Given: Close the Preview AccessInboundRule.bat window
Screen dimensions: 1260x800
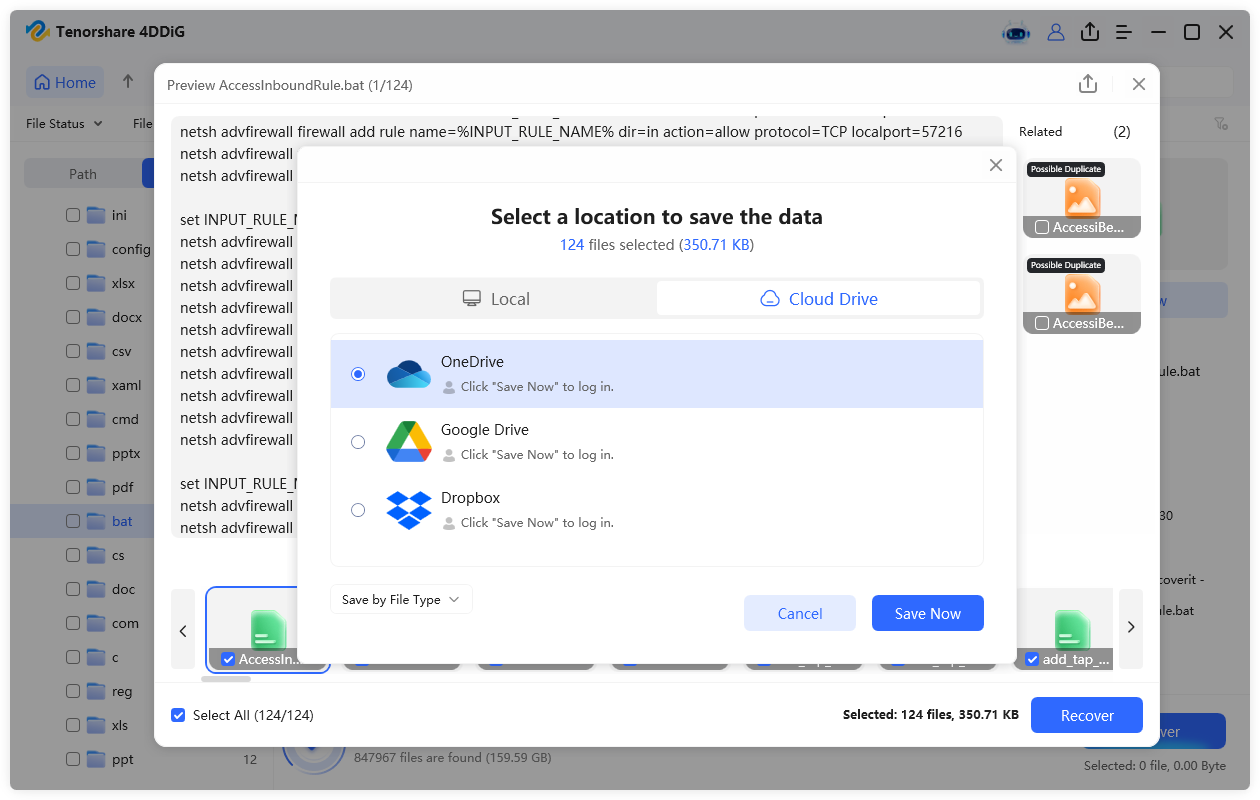Looking at the screenshot, I should (x=1138, y=84).
